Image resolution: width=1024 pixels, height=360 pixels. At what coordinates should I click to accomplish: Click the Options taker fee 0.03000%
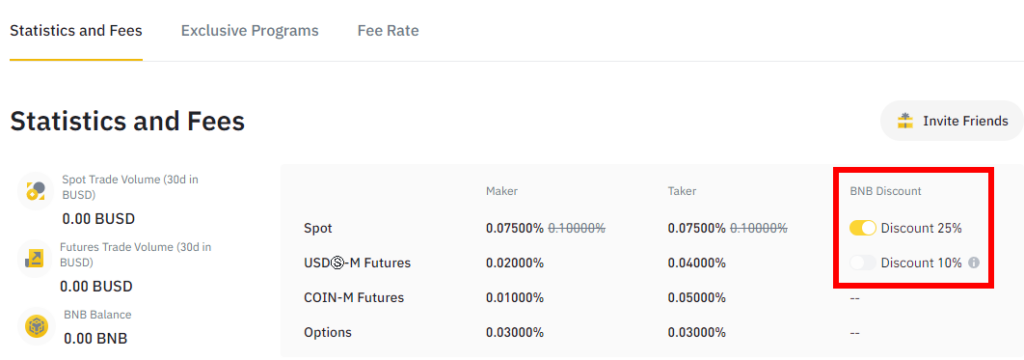point(697,332)
